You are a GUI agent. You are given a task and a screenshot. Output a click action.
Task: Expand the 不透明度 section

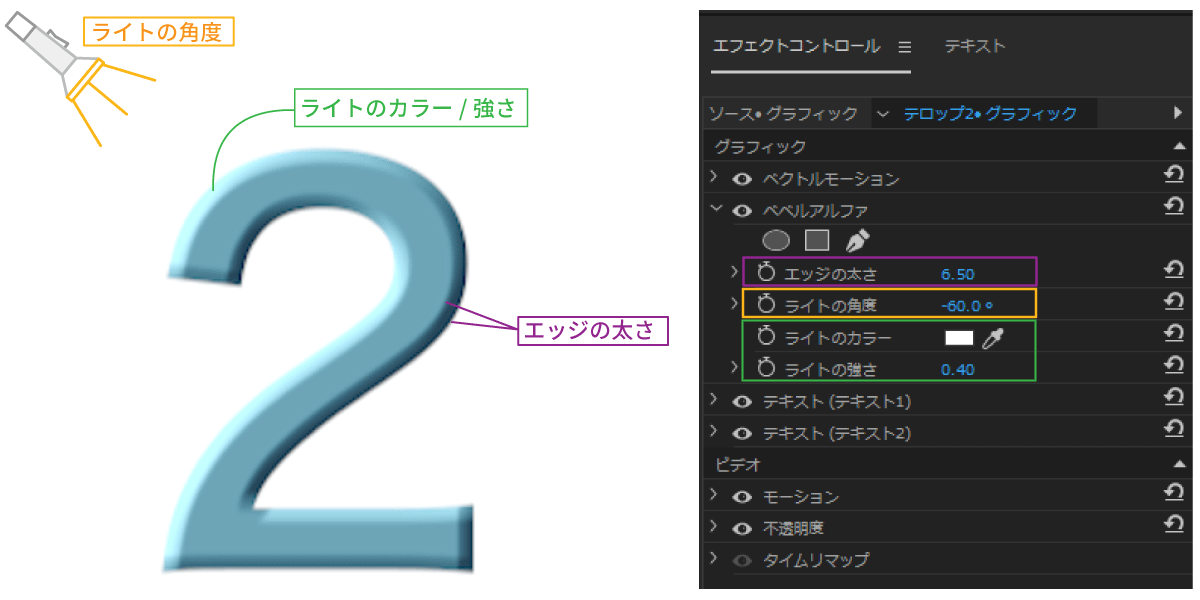click(714, 525)
